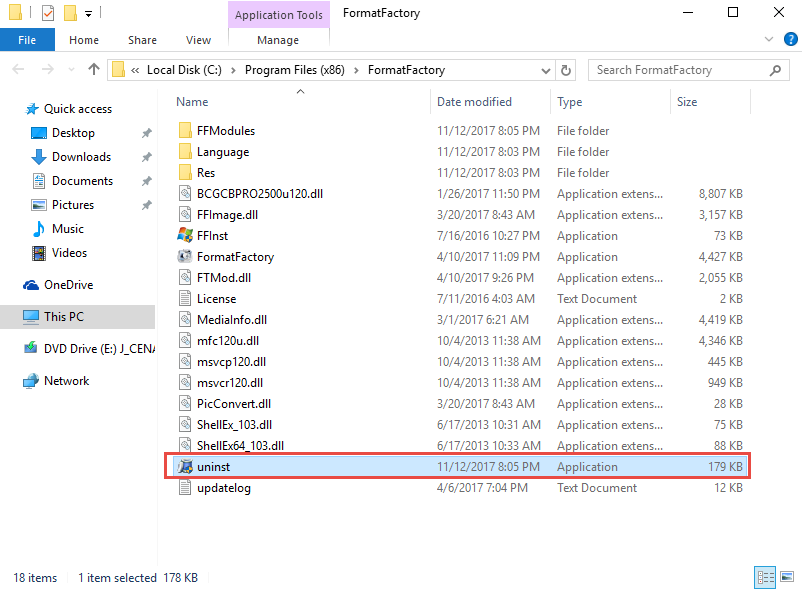Unpin Desktop using its pin icon

146,133
